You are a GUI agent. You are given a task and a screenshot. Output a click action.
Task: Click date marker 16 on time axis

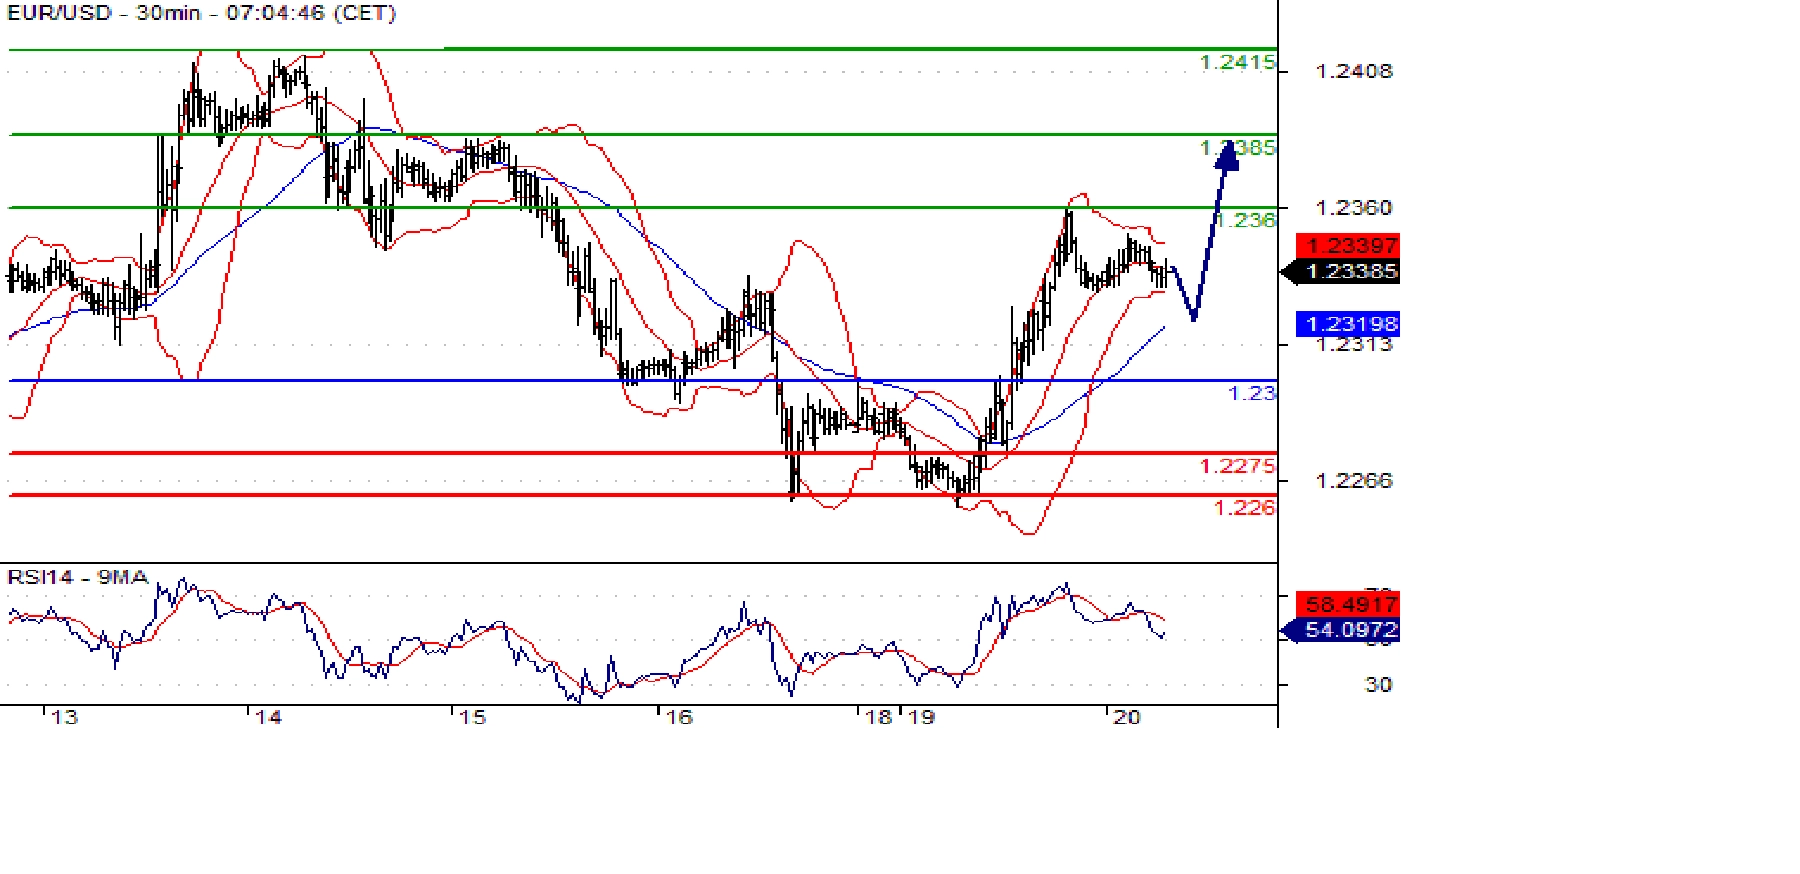679,717
